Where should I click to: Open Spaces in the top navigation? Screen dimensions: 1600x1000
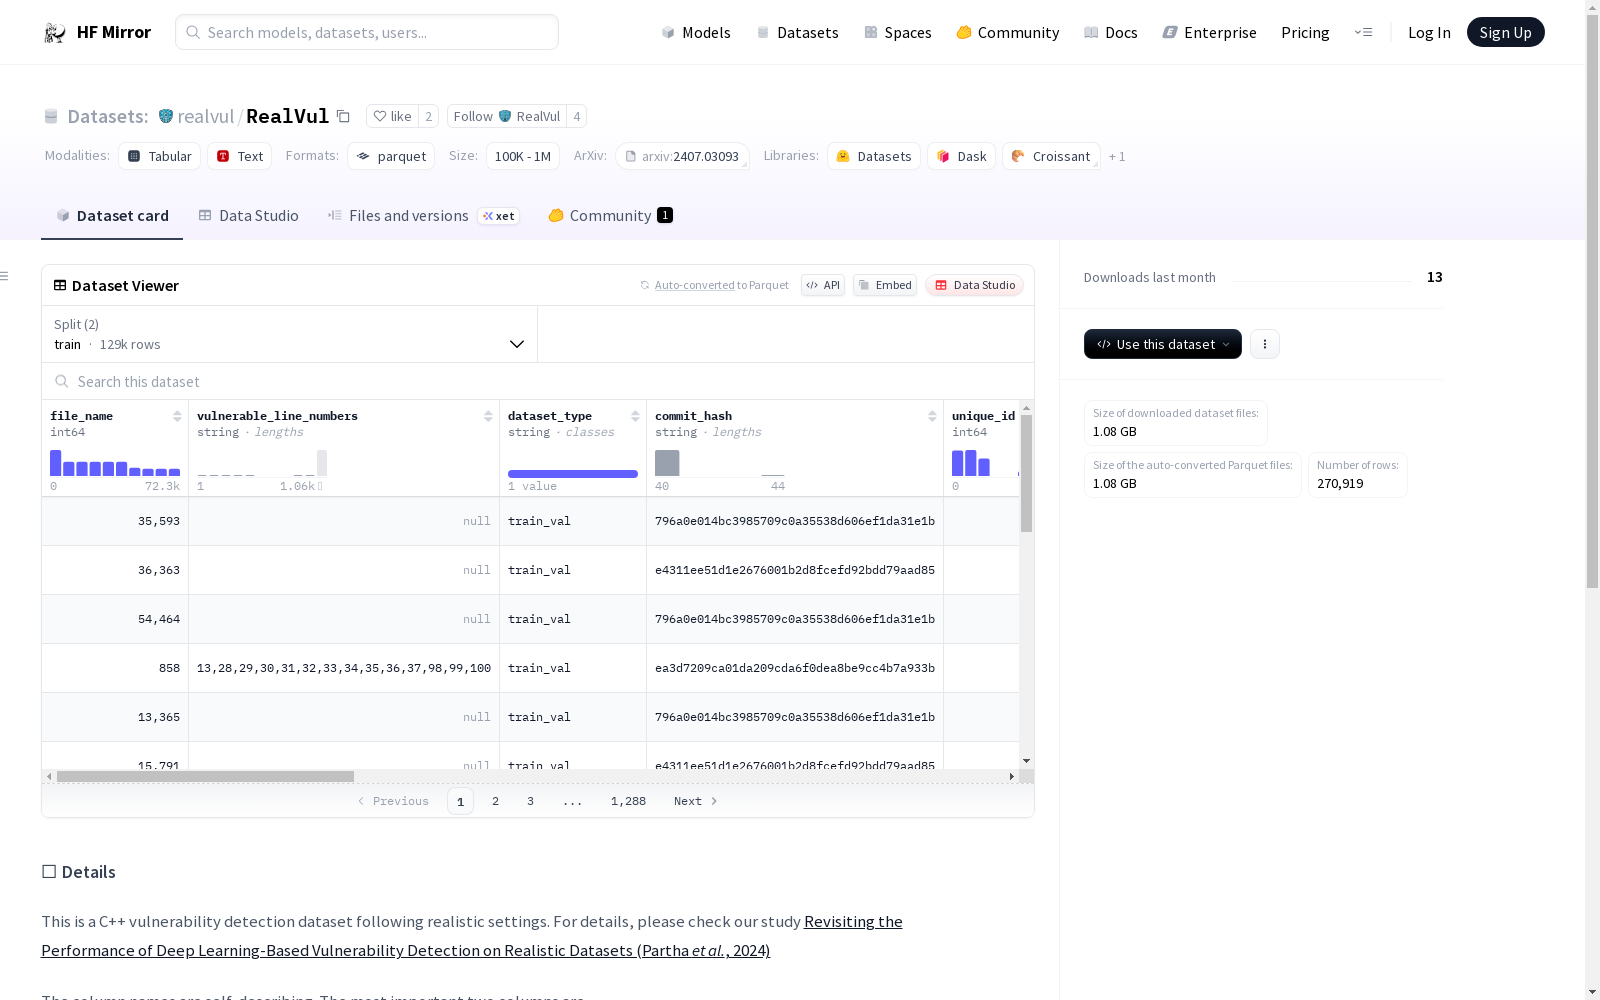pyautogui.click(x=898, y=33)
